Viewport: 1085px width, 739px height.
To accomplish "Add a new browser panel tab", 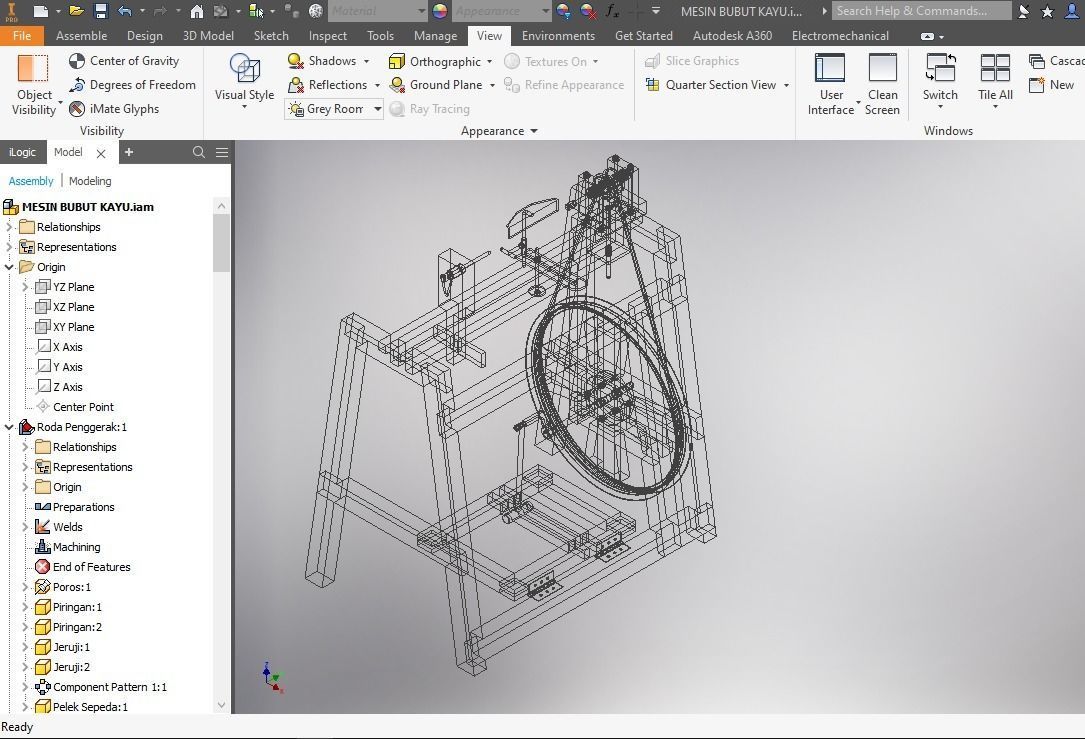I will (x=129, y=152).
